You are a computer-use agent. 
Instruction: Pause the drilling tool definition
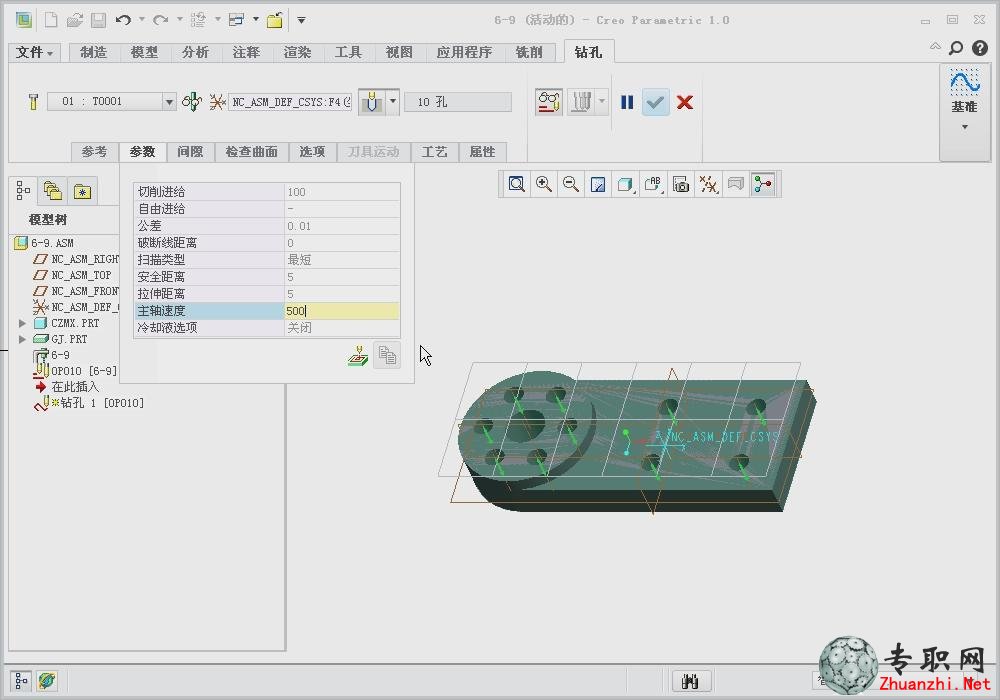pos(627,102)
